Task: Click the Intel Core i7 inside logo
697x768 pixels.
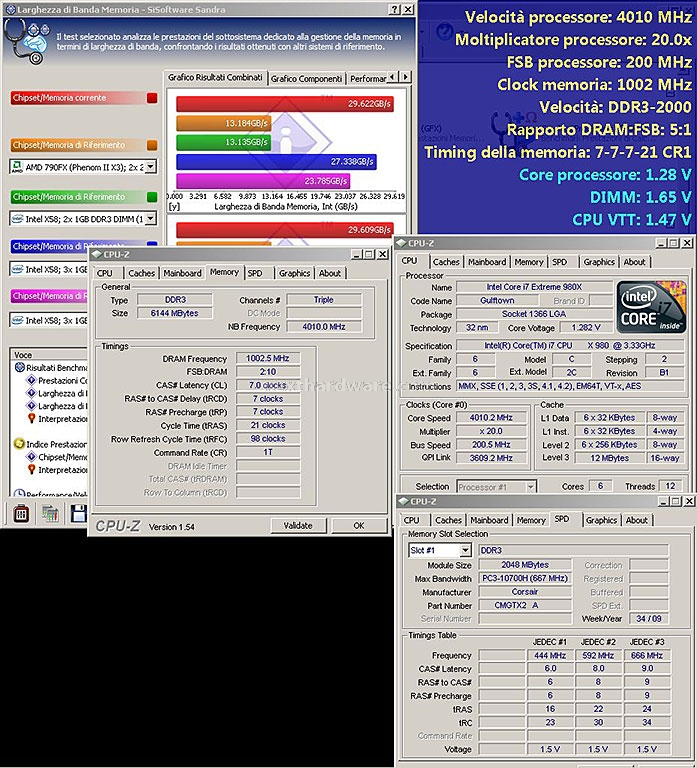Action: 651,307
